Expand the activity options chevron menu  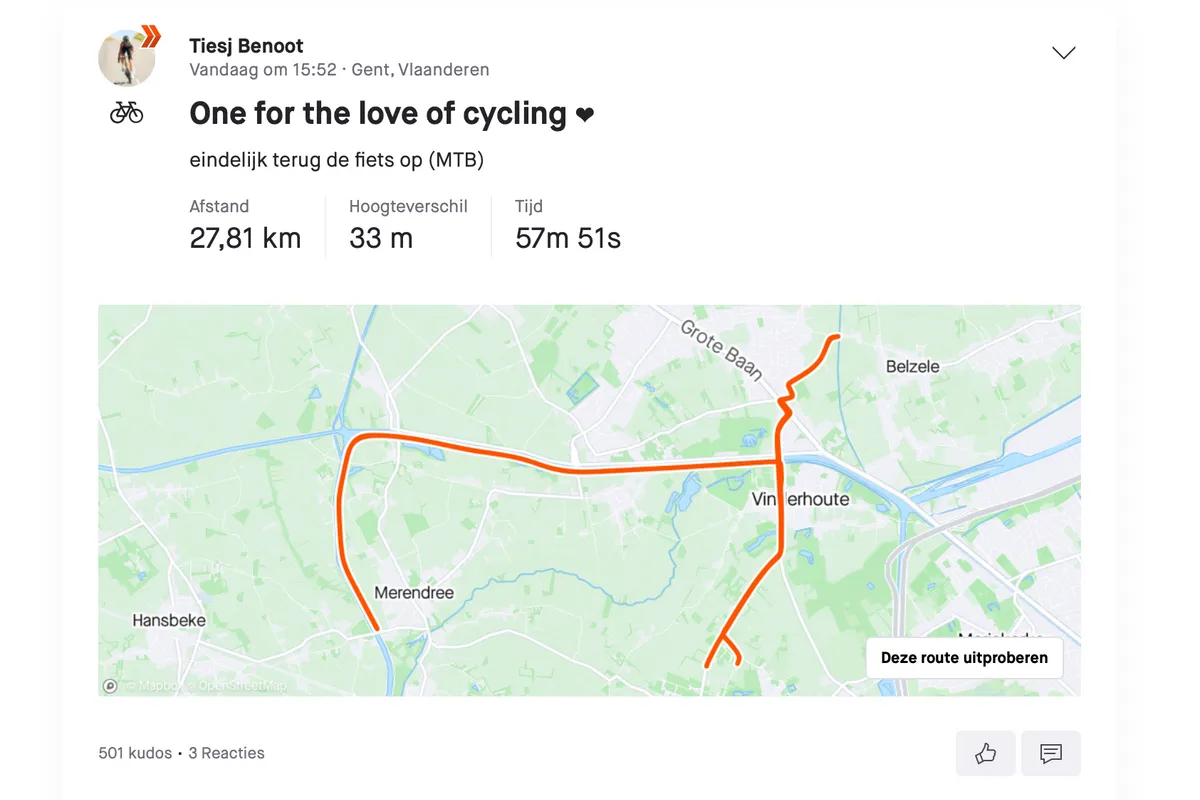coord(1064,53)
